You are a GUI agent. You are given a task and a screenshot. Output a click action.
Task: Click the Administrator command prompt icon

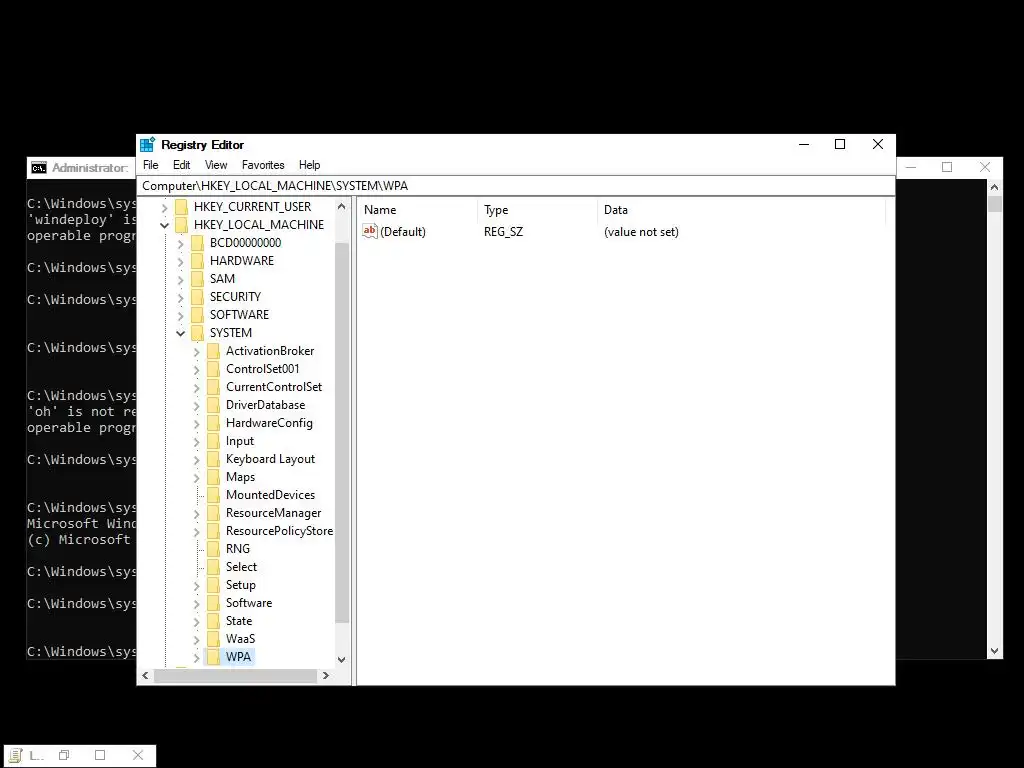[39, 168]
